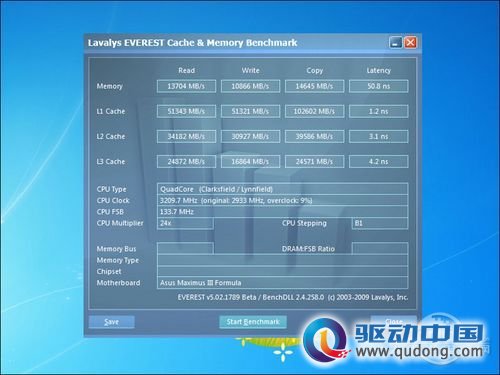Select L2 Cache write value 30927 MB/s
500x375 pixels.
tap(250, 136)
